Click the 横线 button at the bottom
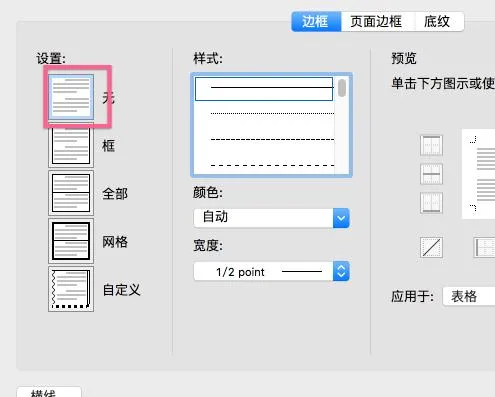Viewport: 495px width, 397px height. tap(49, 392)
